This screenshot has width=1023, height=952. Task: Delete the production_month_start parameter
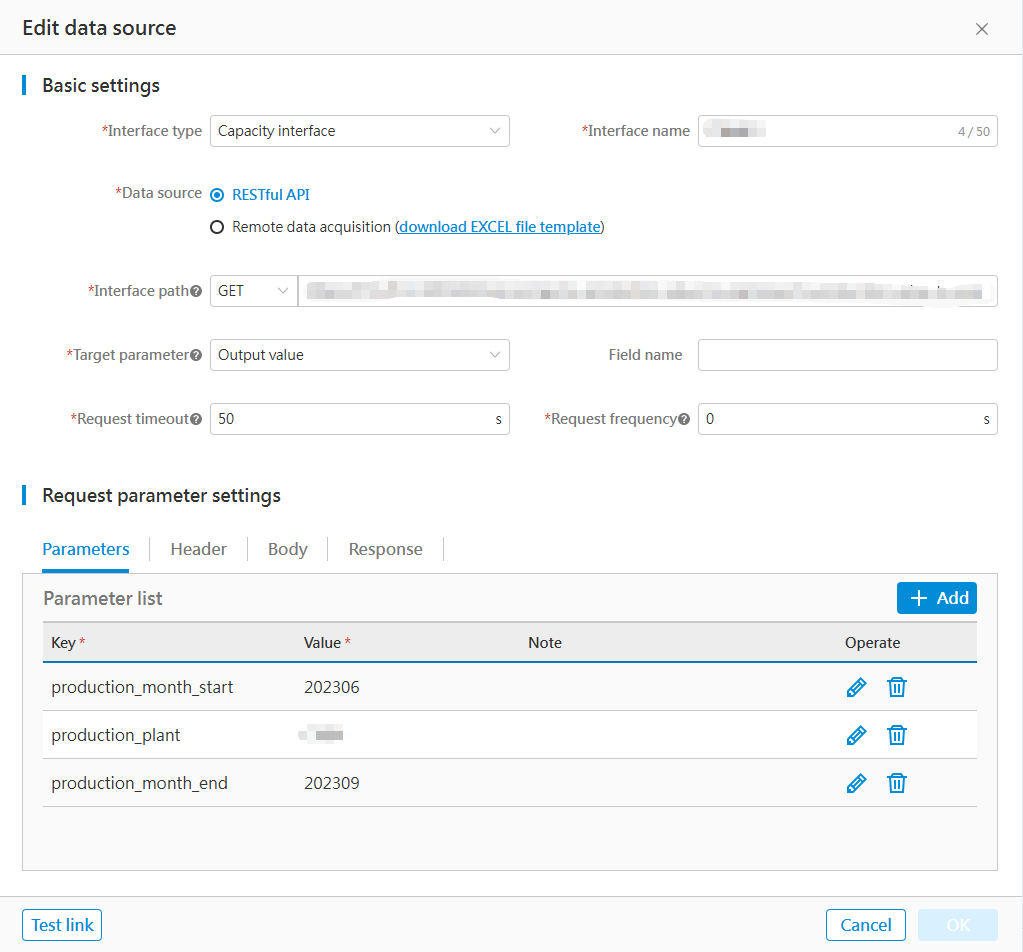pyautogui.click(x=897, y=687)
